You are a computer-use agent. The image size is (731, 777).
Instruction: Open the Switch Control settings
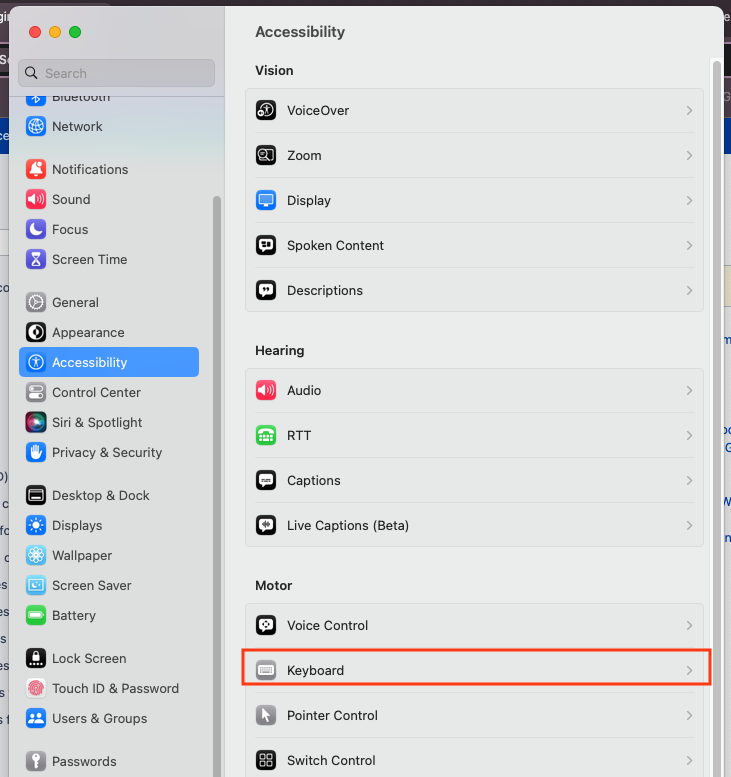click(330, 760)
